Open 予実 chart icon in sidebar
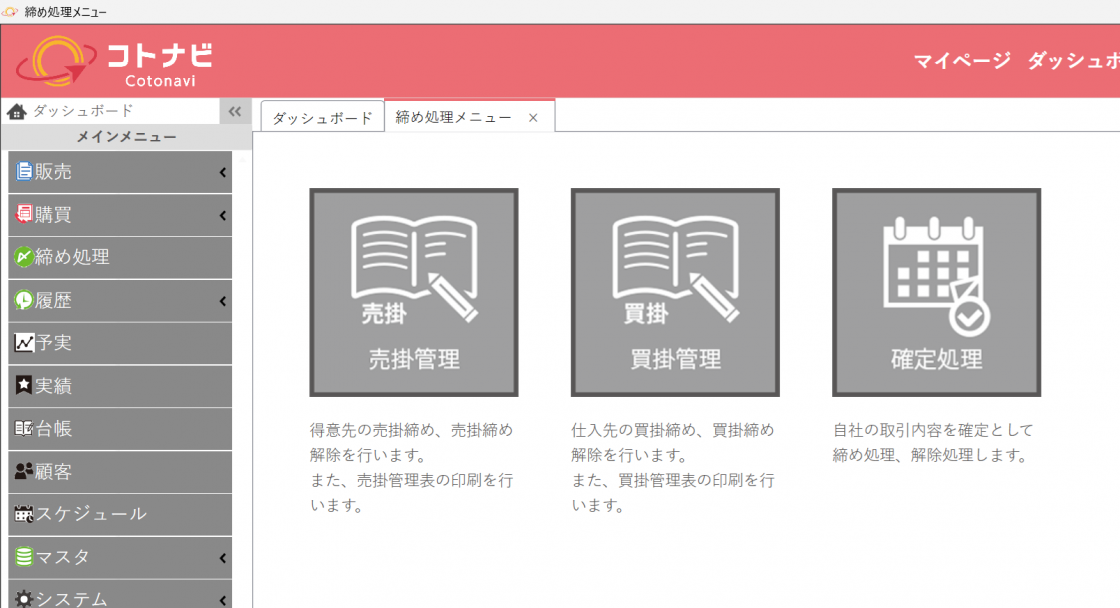The height and width of the screenshot is (608, 1120). (24, 344)
